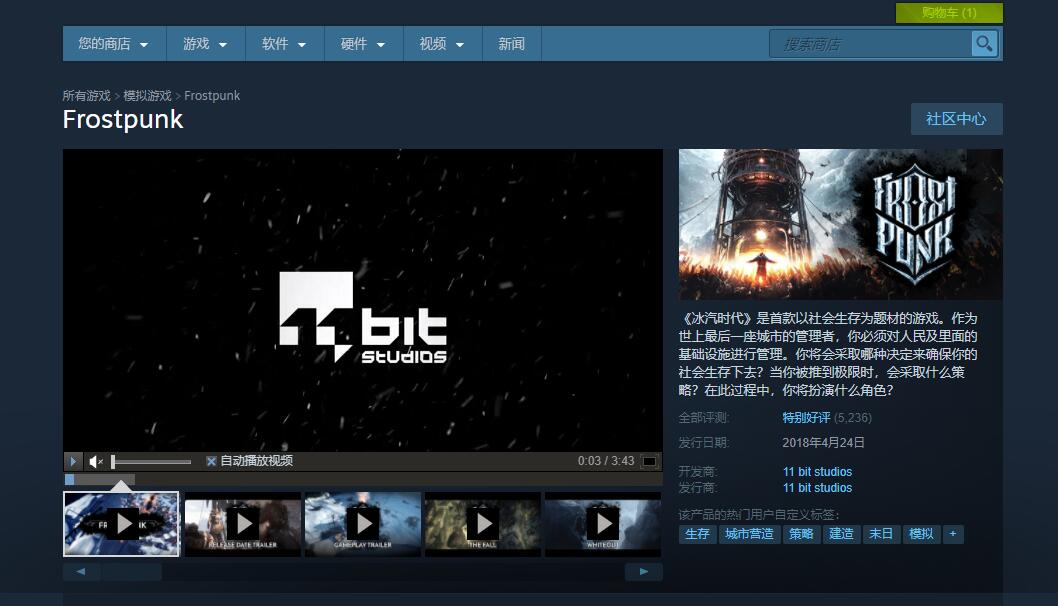
Task: Expand the 游戏 dropdown menu
Action: pyautogui.click(x=206, y=44)
